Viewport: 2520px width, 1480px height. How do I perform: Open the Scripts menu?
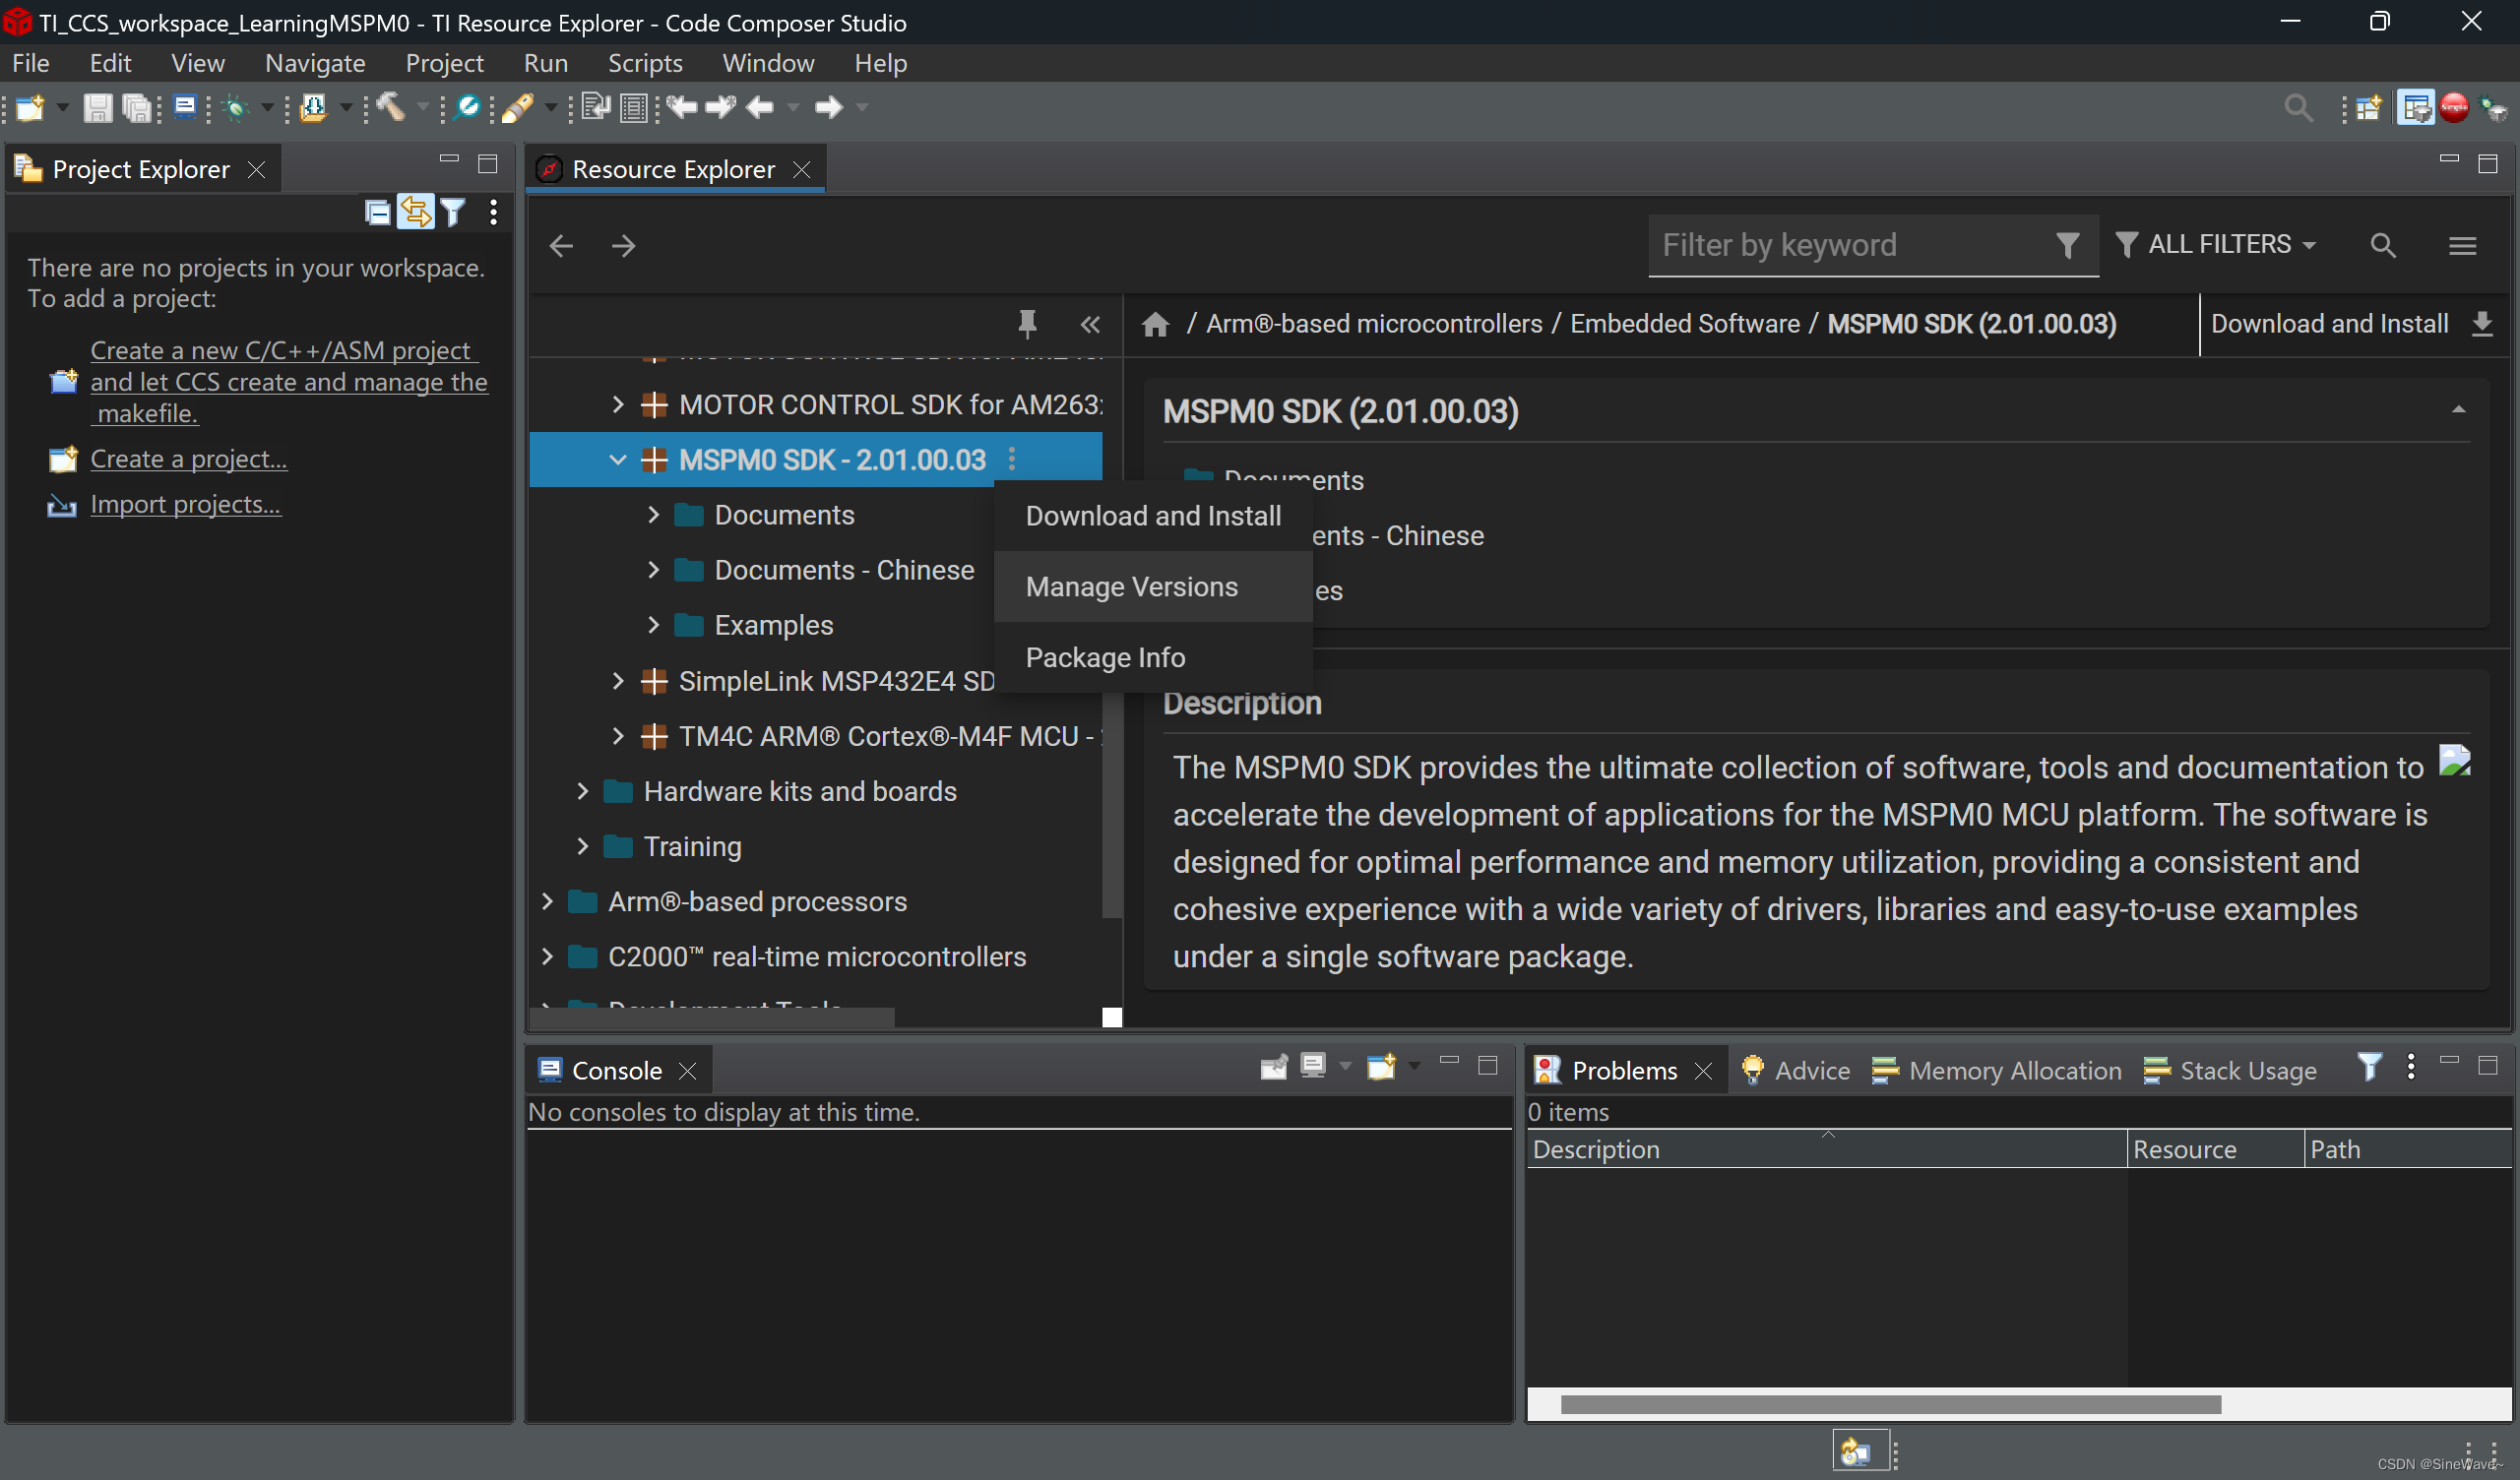coord(645,63)
